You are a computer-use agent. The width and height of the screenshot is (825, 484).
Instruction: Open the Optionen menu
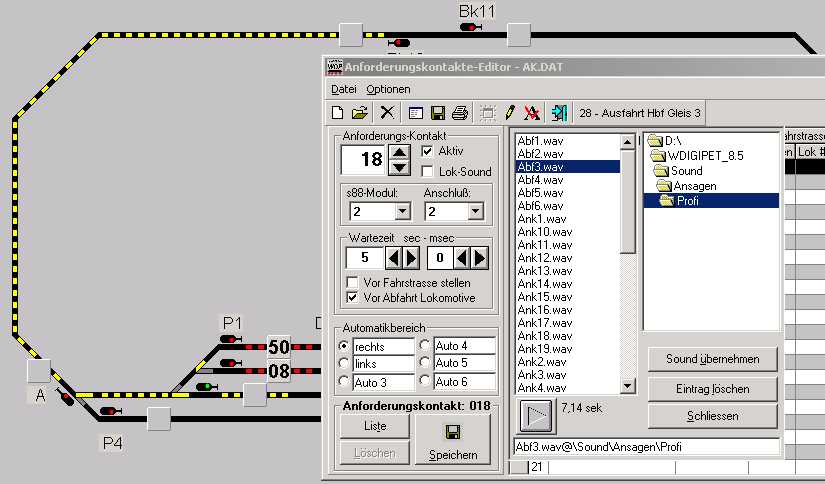pyautogui.click(x=388, y=89)
